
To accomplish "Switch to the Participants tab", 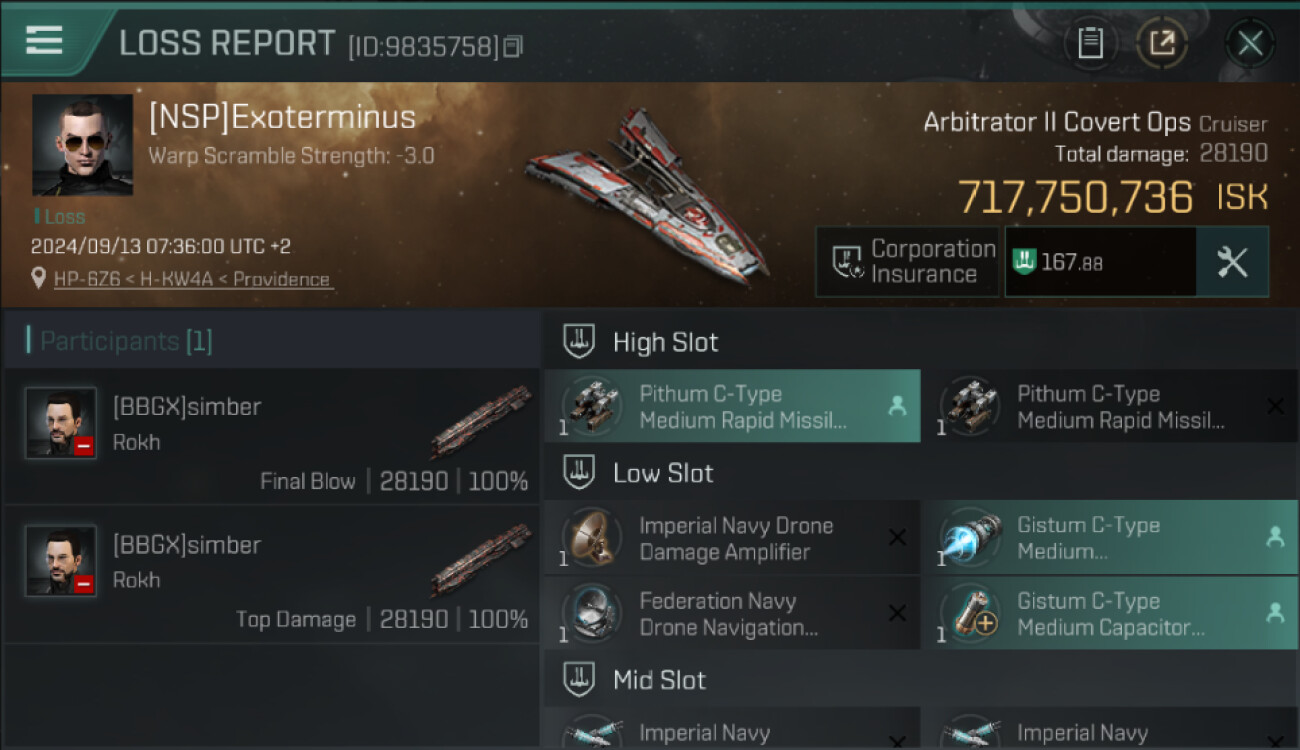I will (126, 342).
